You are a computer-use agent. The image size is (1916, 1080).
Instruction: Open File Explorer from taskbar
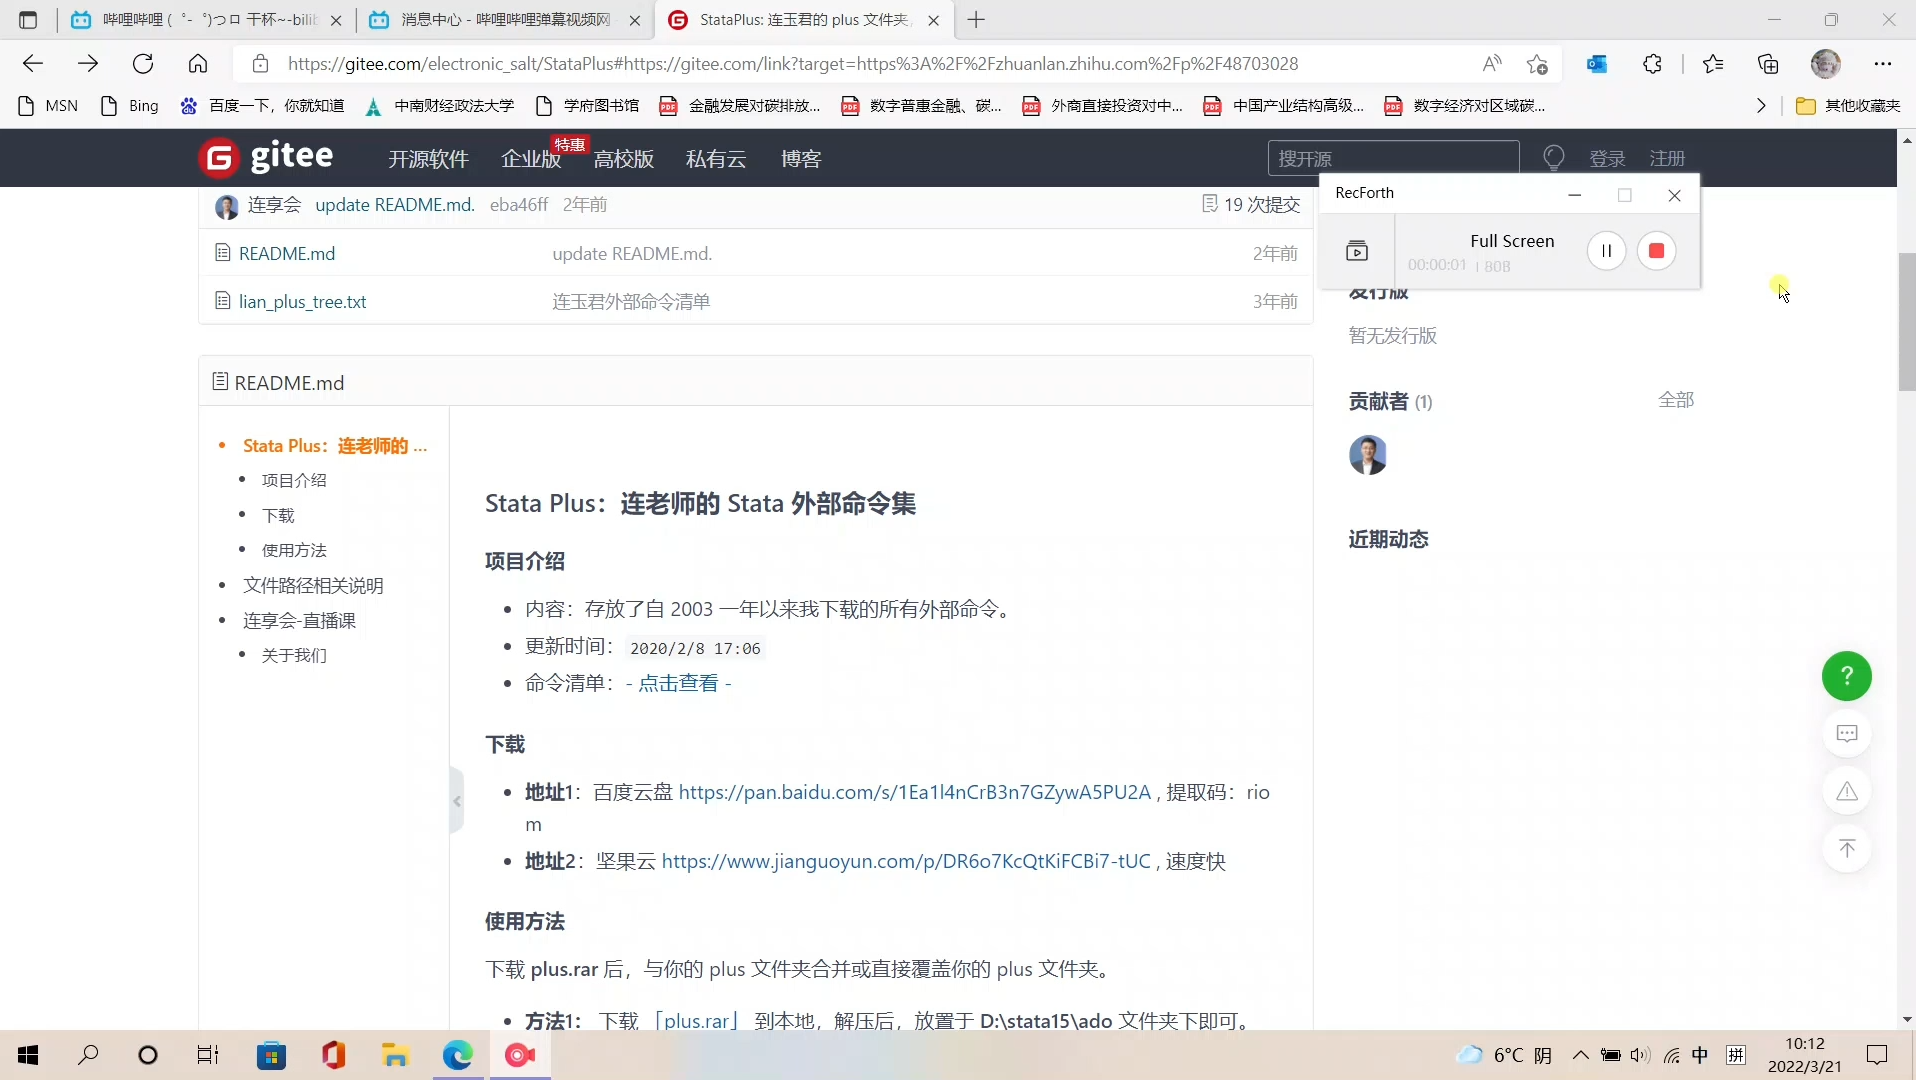[396, 1055]
